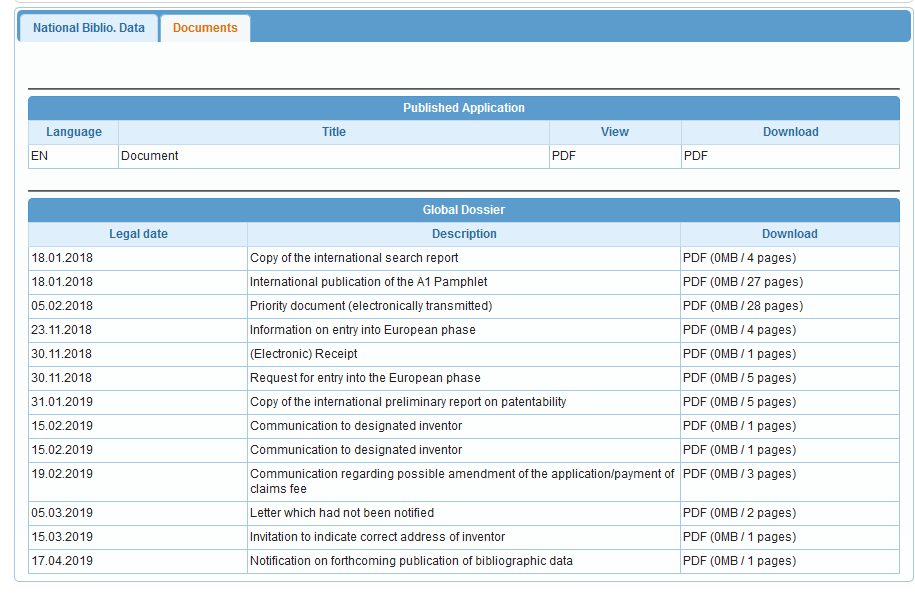Click the Description column header

[x=464, y=233]
